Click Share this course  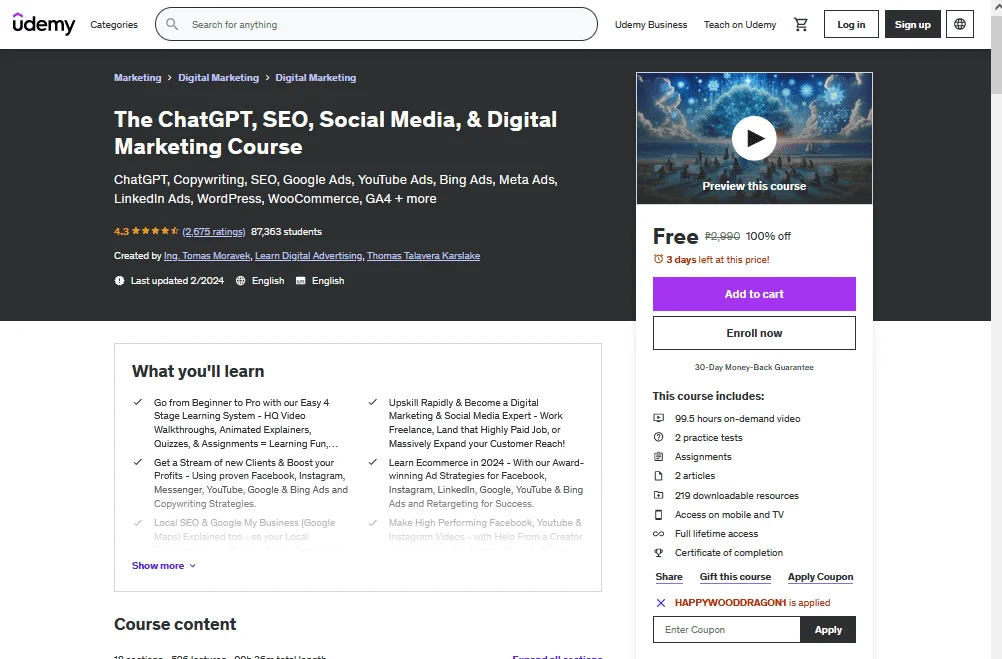[x=669, y=577]
